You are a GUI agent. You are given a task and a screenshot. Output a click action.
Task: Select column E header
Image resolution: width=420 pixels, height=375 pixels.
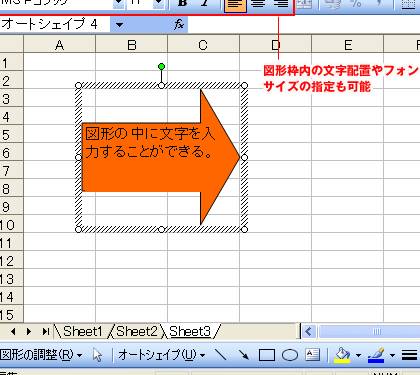tap(348, 45)
